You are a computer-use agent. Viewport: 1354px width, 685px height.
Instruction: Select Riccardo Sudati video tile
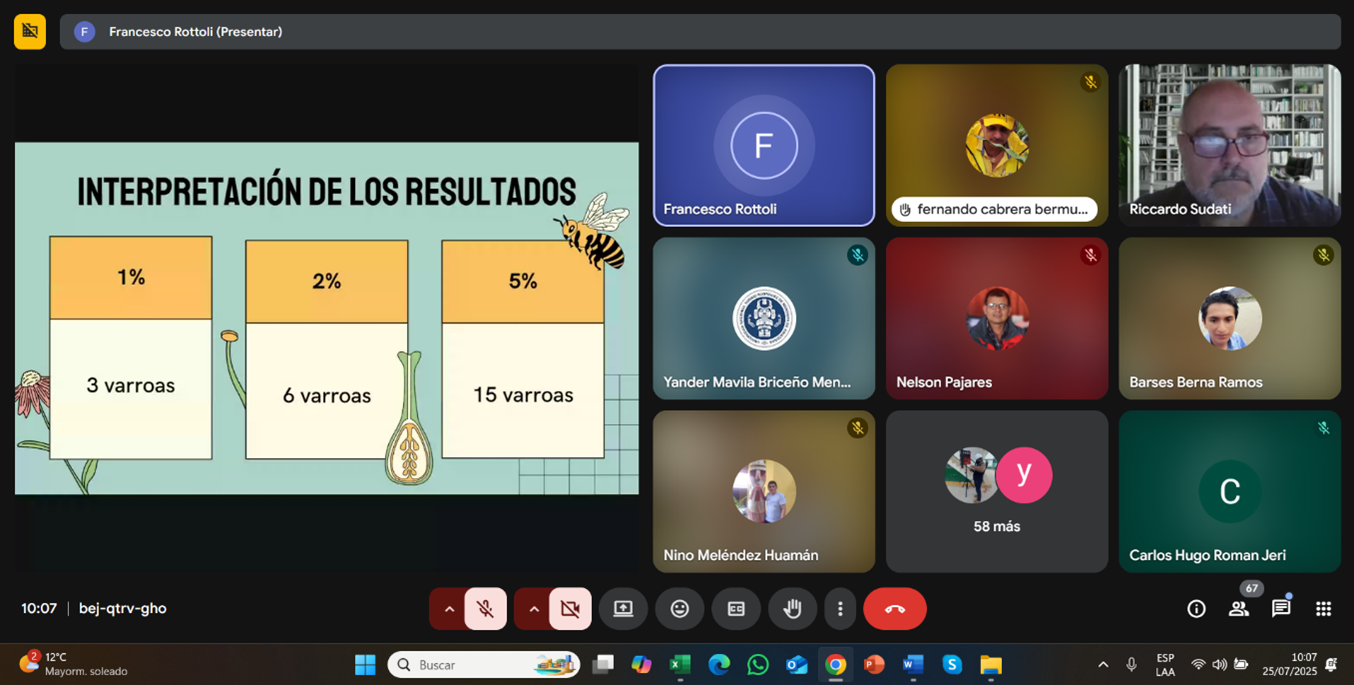click(1229, 145)
